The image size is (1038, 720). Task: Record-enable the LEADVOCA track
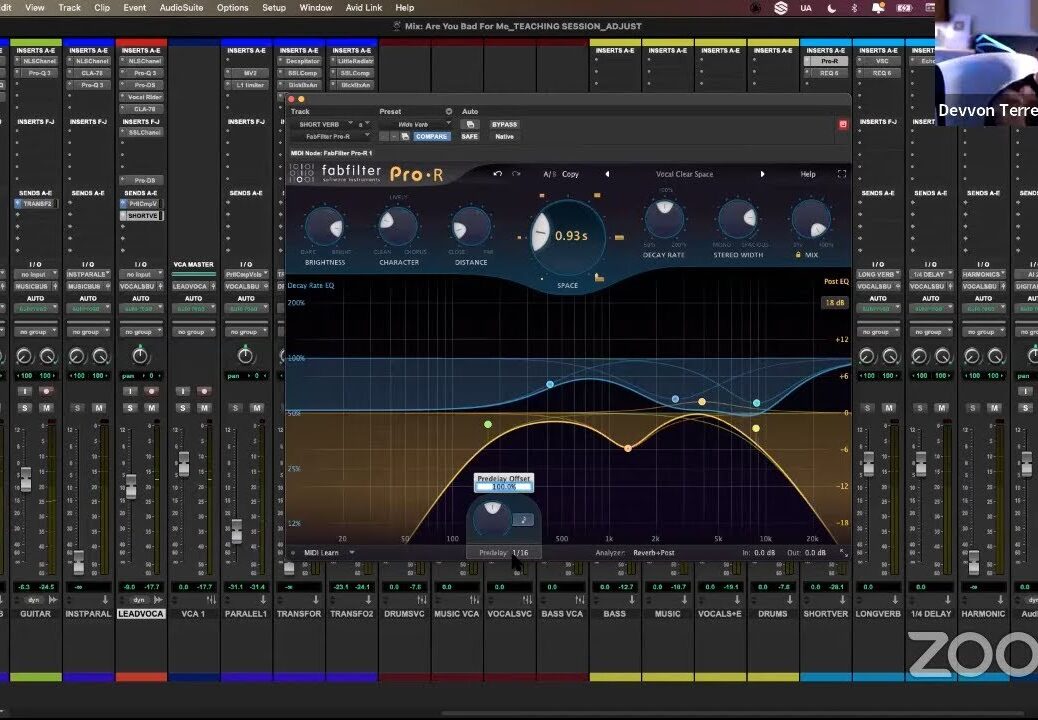tap(152, 391)
